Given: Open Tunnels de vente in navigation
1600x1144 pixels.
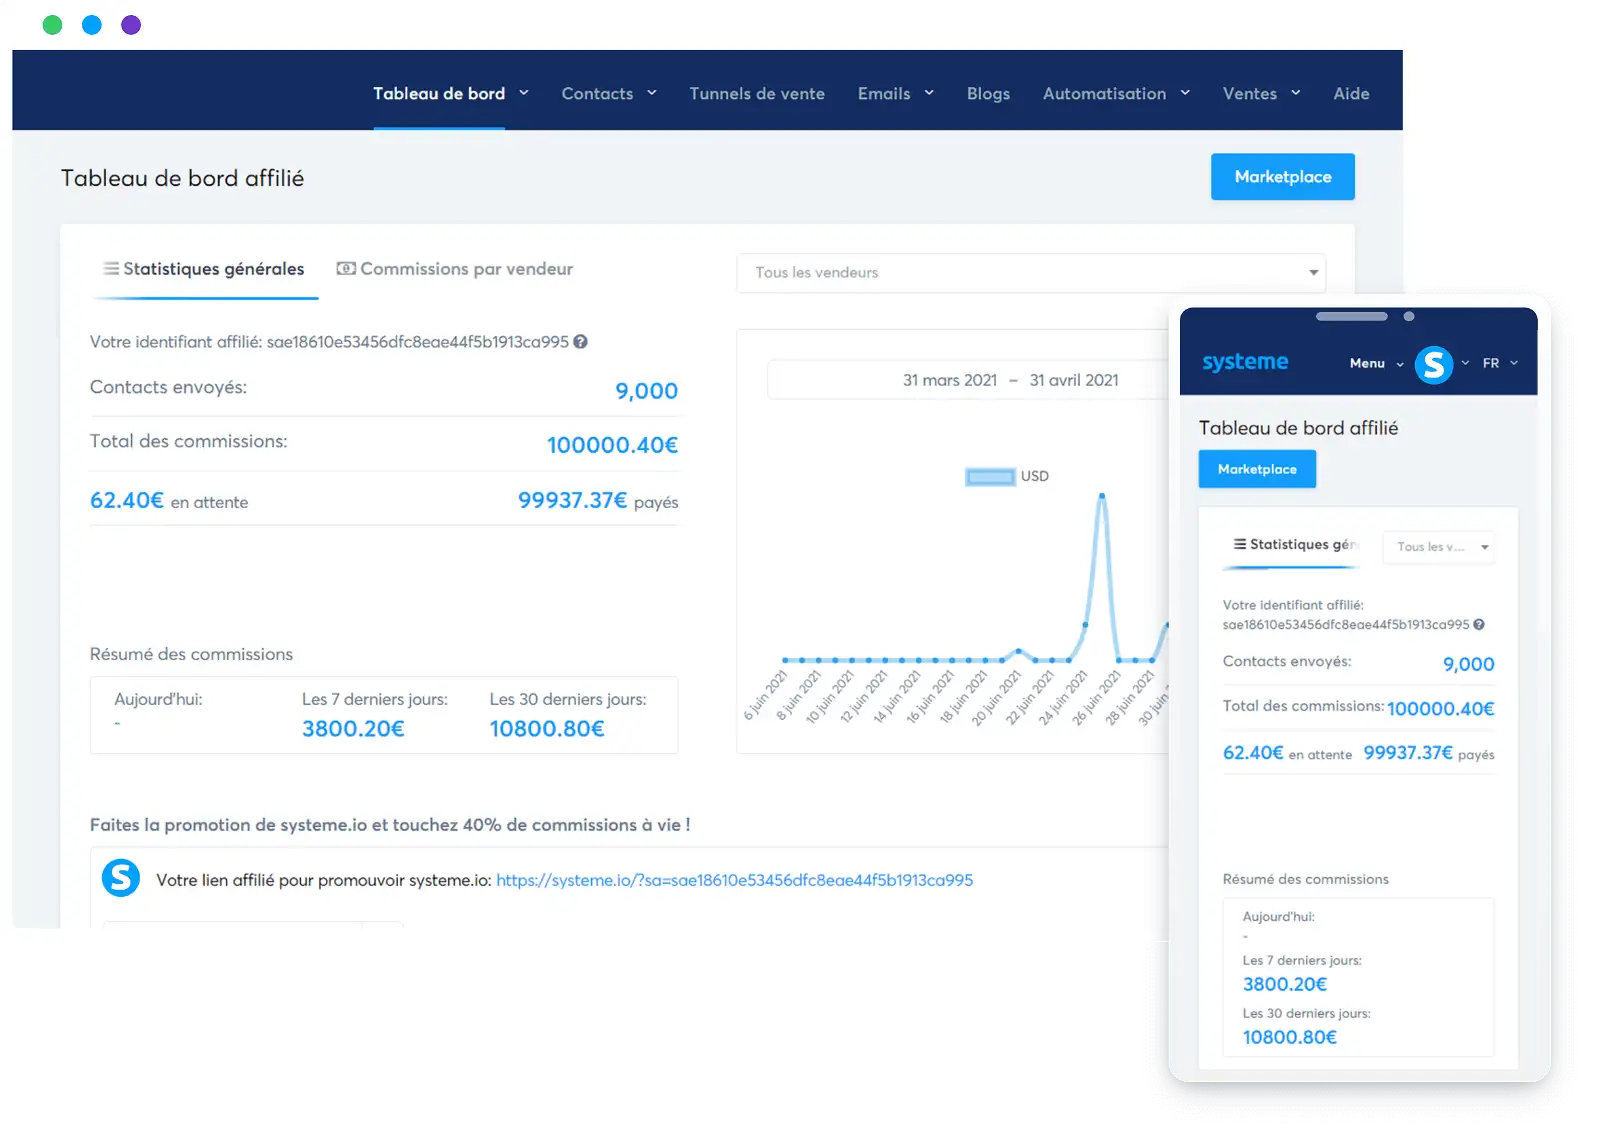Looking at the screenshot, I should click(x=757, y=94).
